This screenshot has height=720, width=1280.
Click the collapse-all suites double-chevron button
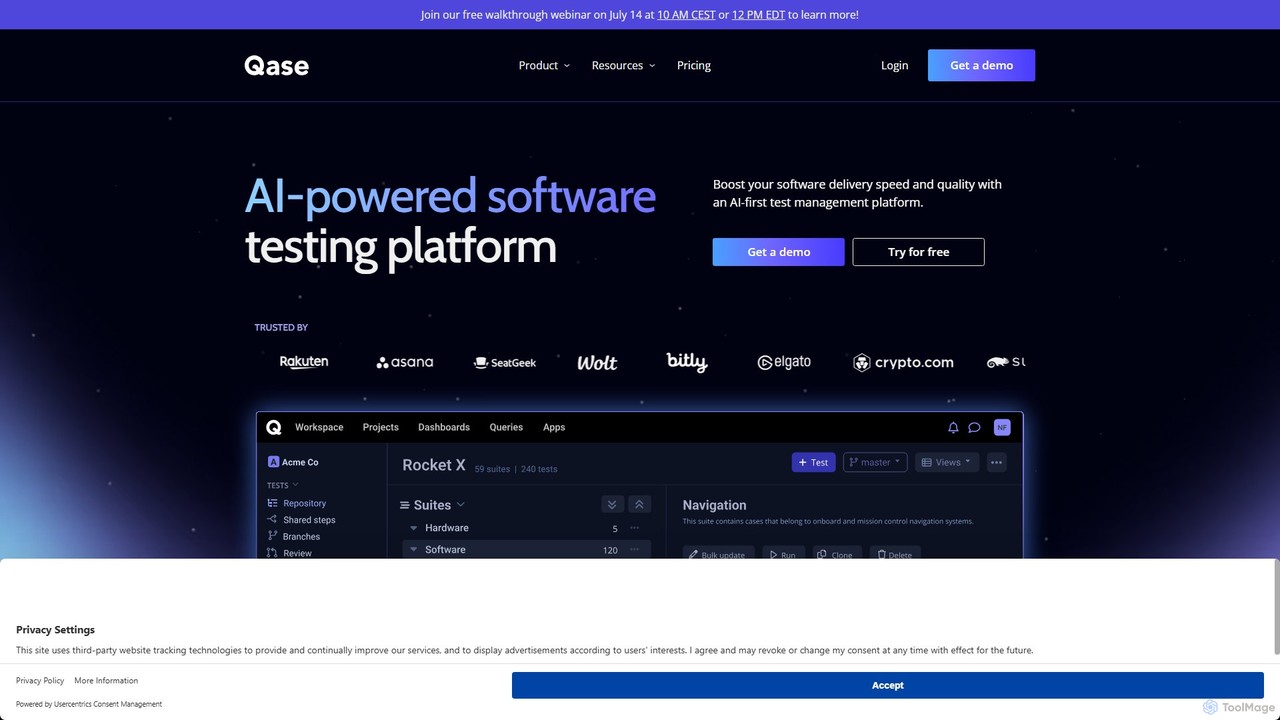(640, 505)
